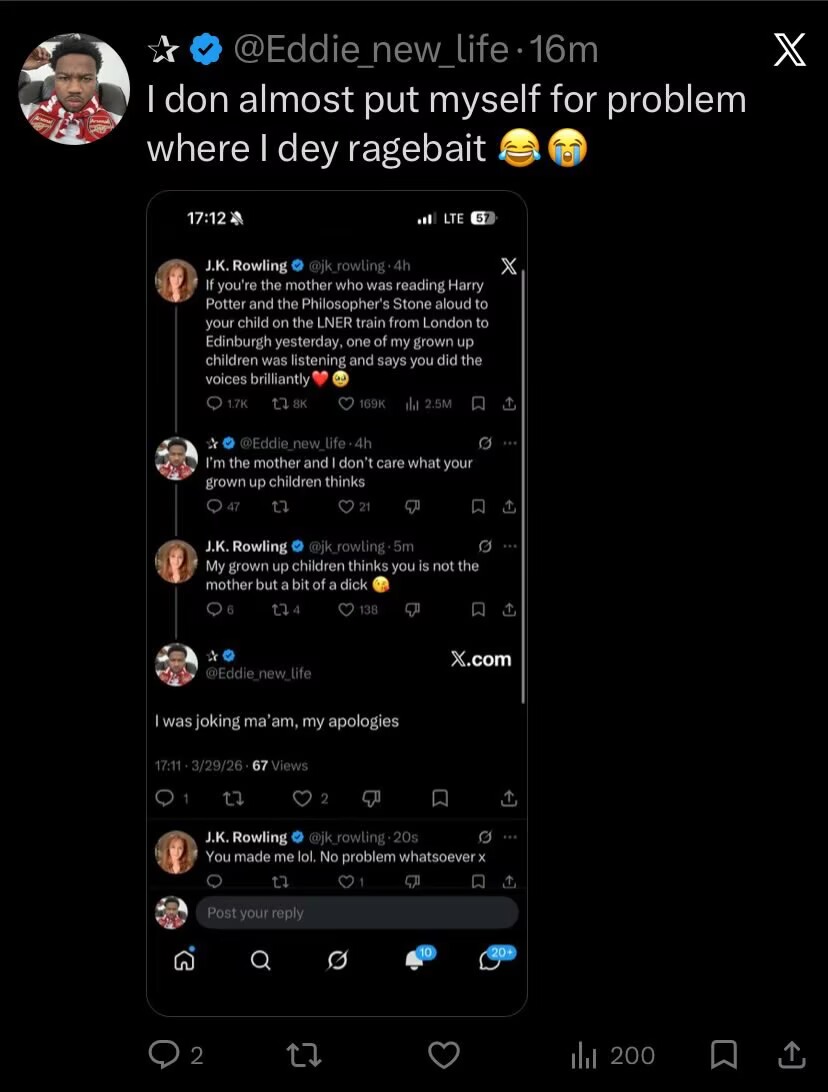Viewport: 828px width, 1092px height.
Task: Click the X logo at top right
Action: pyautogui.click(x=790, y=51)
